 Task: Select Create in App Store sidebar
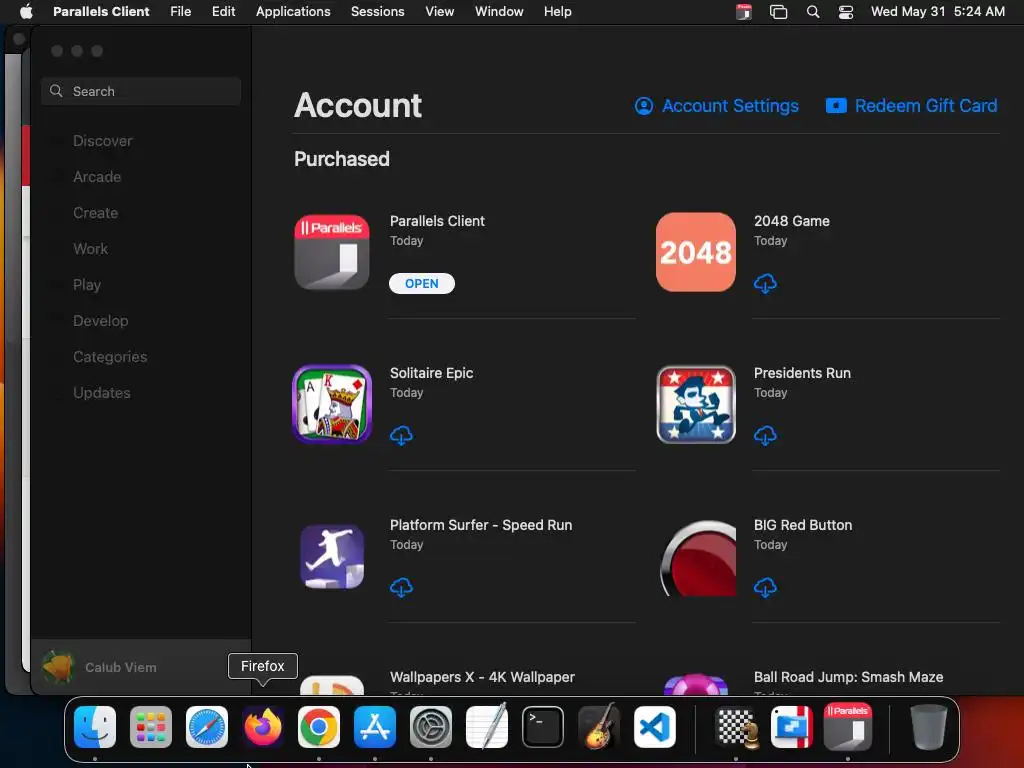click(95, 213)
